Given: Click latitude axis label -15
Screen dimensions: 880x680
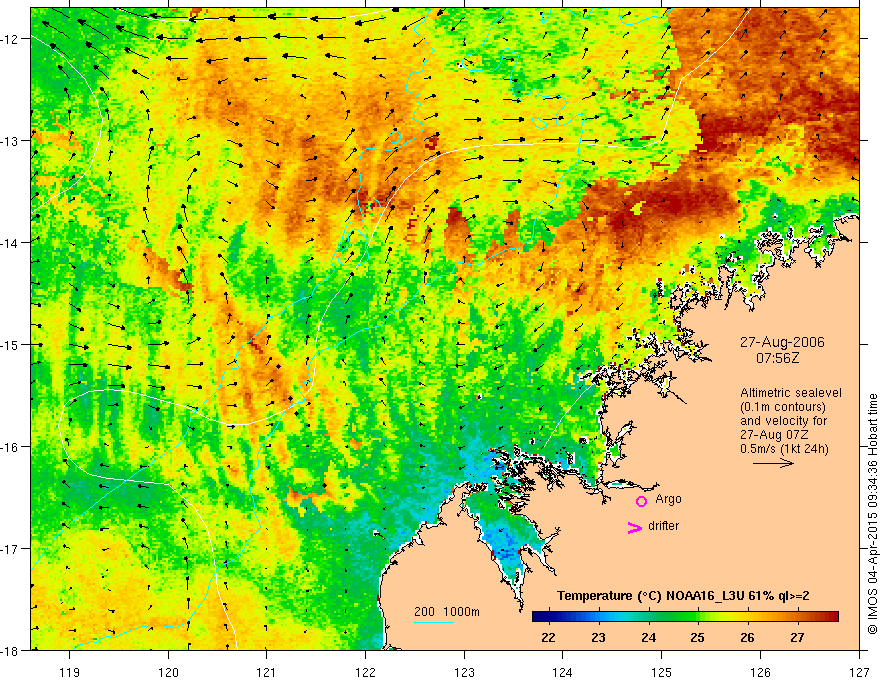Looking at the screenshot, I should point(10,345).
